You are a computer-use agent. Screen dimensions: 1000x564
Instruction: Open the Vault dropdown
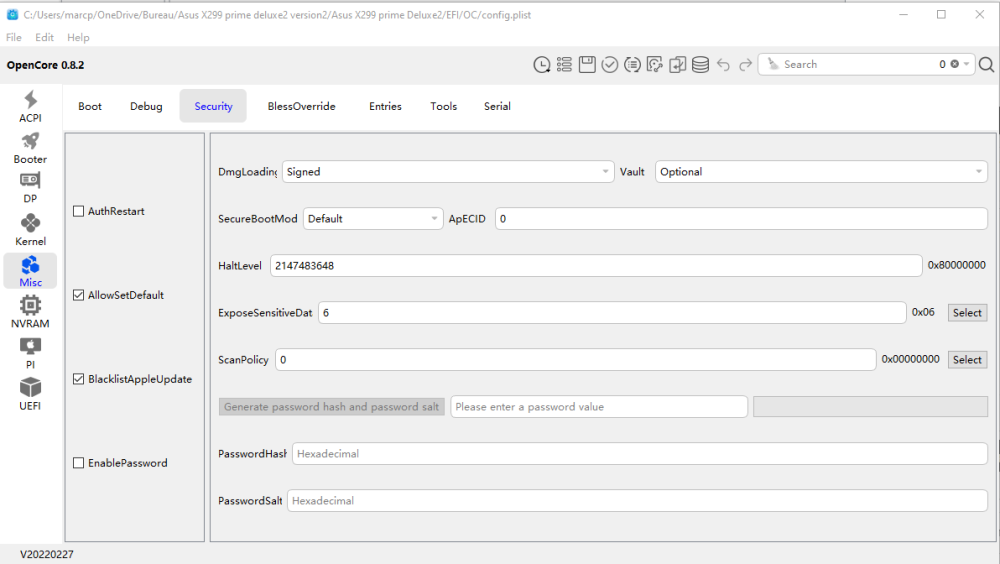pos(821,172)
